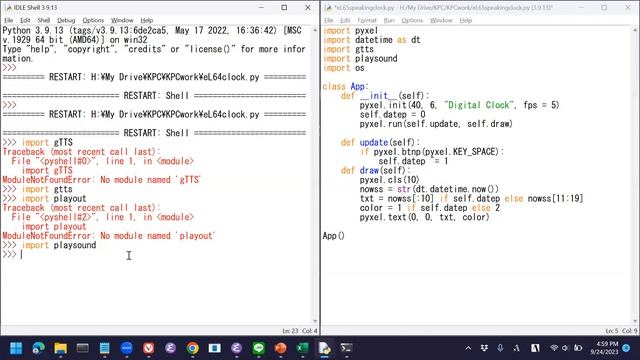Image resolution: width=640 pixels, height=360 pixels.
Task: Click the scroll-up arrow of IDLE Shell scrollbar
Action: point(315,30)
